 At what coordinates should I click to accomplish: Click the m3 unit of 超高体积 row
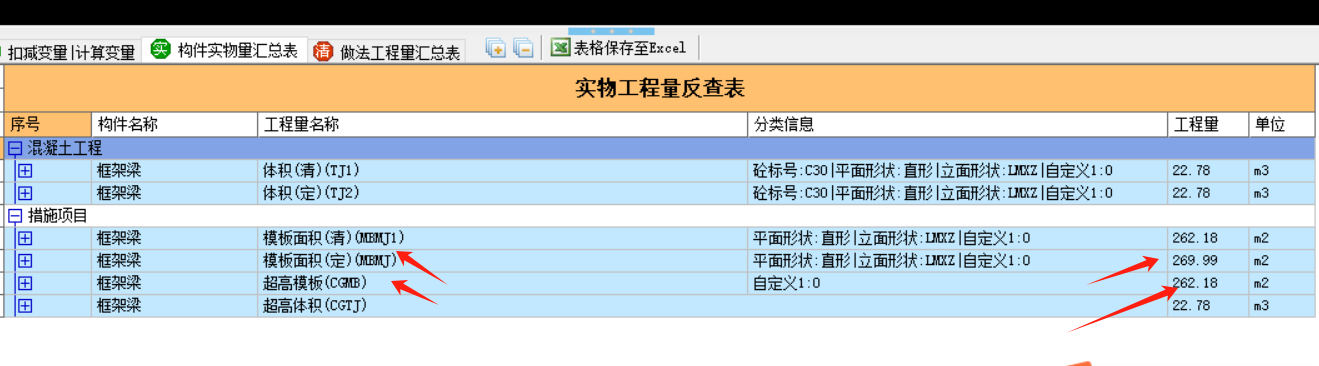(x=1261, y=306)
